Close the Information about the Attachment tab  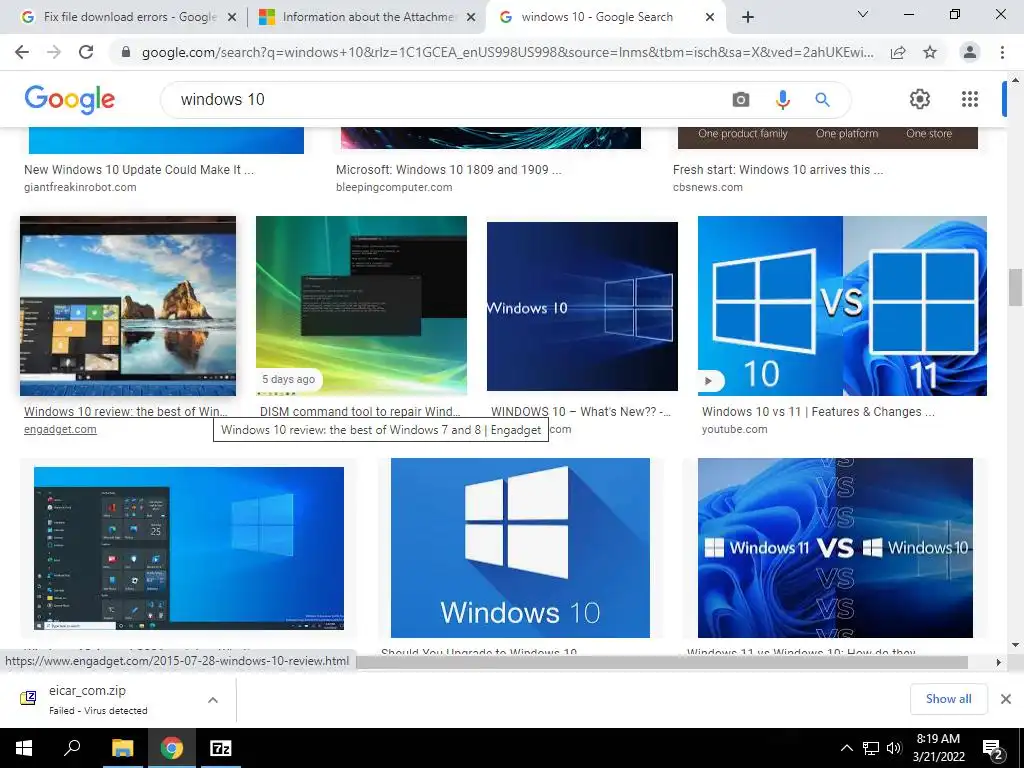pos(470,18)
